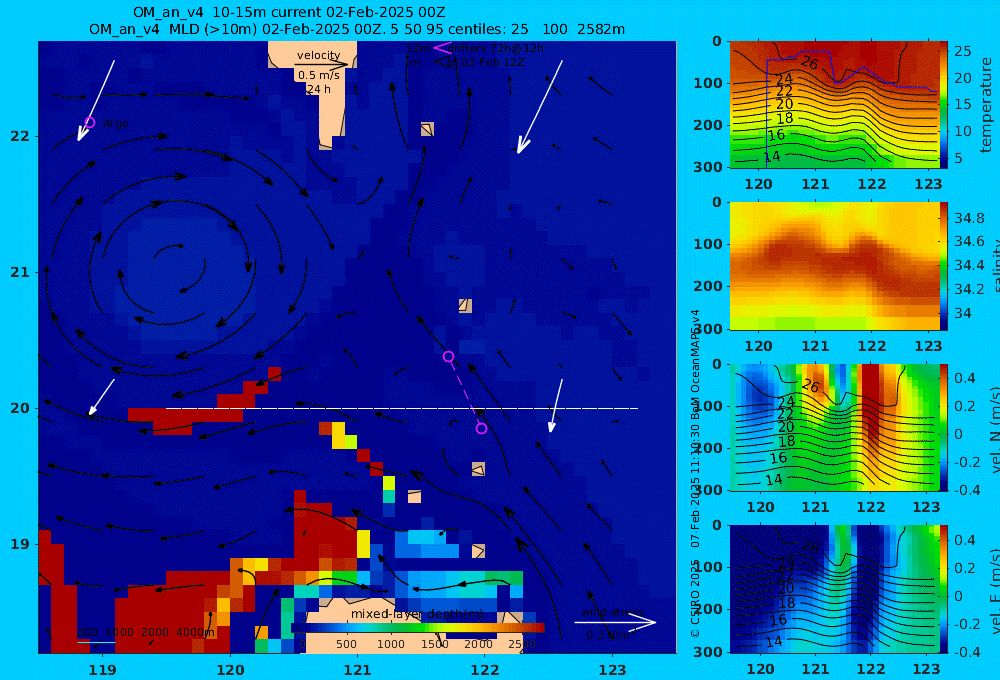The width and height of the screenshot is (1000, 680).
Task: Open the eastward velocity section panel
Action: 834,589
